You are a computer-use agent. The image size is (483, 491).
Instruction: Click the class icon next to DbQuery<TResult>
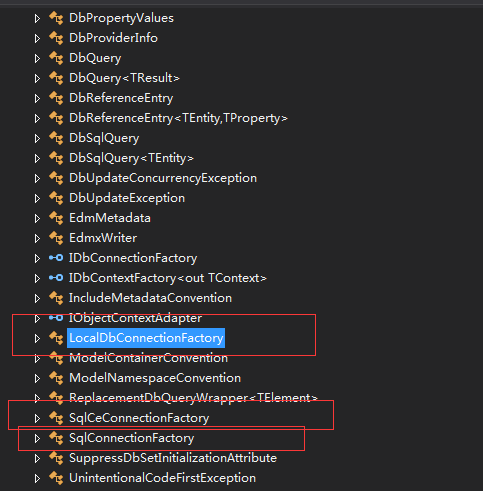(56, 78)
